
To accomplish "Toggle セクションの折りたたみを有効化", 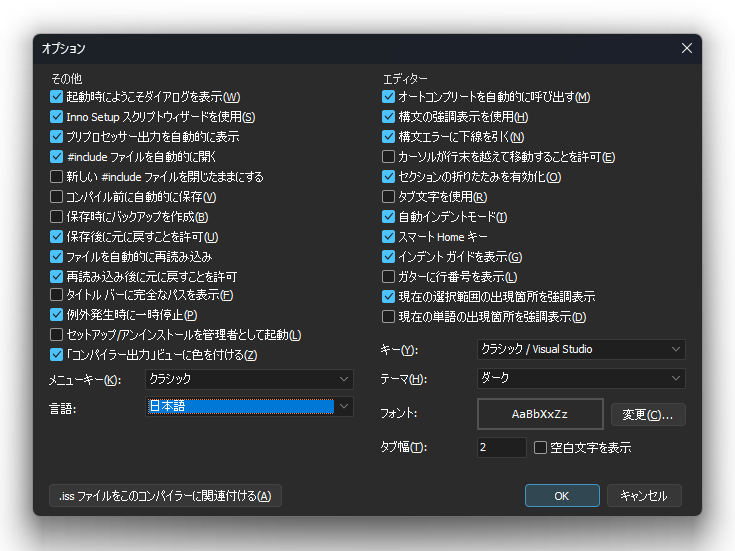I will 388,177.
